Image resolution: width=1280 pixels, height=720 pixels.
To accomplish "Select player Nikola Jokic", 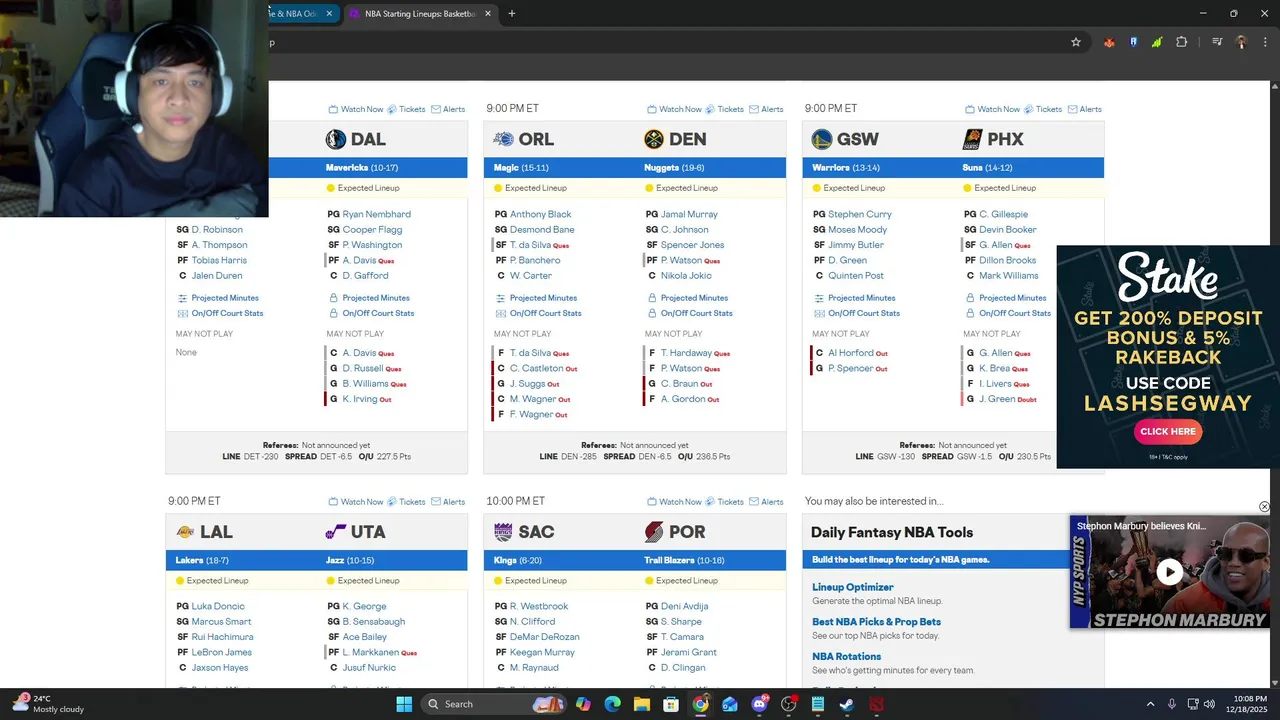I will point(686,275).
